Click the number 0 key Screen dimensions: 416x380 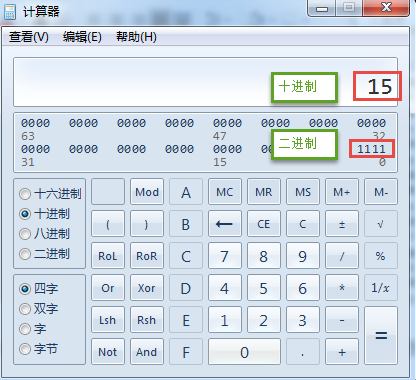tap(244, 352)
